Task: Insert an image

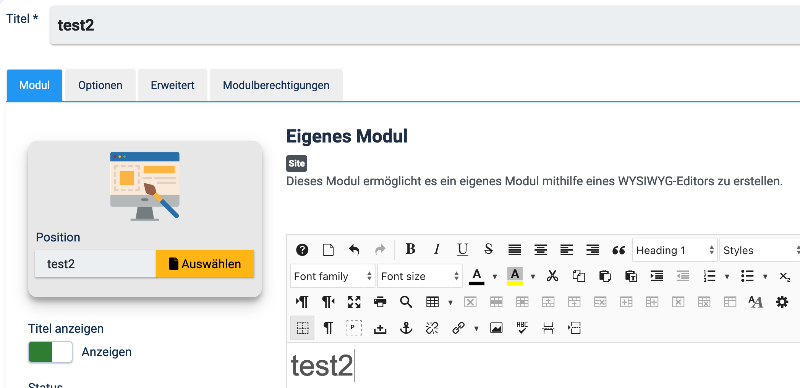Action: [x=496, y=328]
